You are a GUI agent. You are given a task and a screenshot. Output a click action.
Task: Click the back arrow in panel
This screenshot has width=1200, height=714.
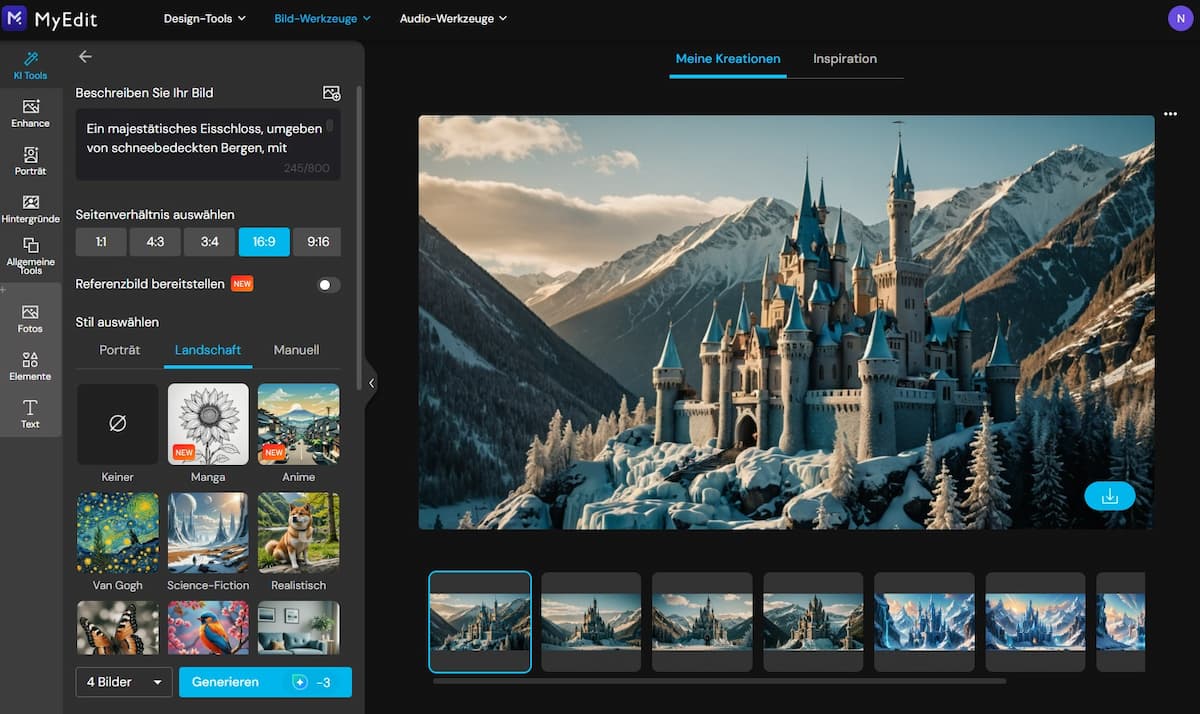pos(85,57)
